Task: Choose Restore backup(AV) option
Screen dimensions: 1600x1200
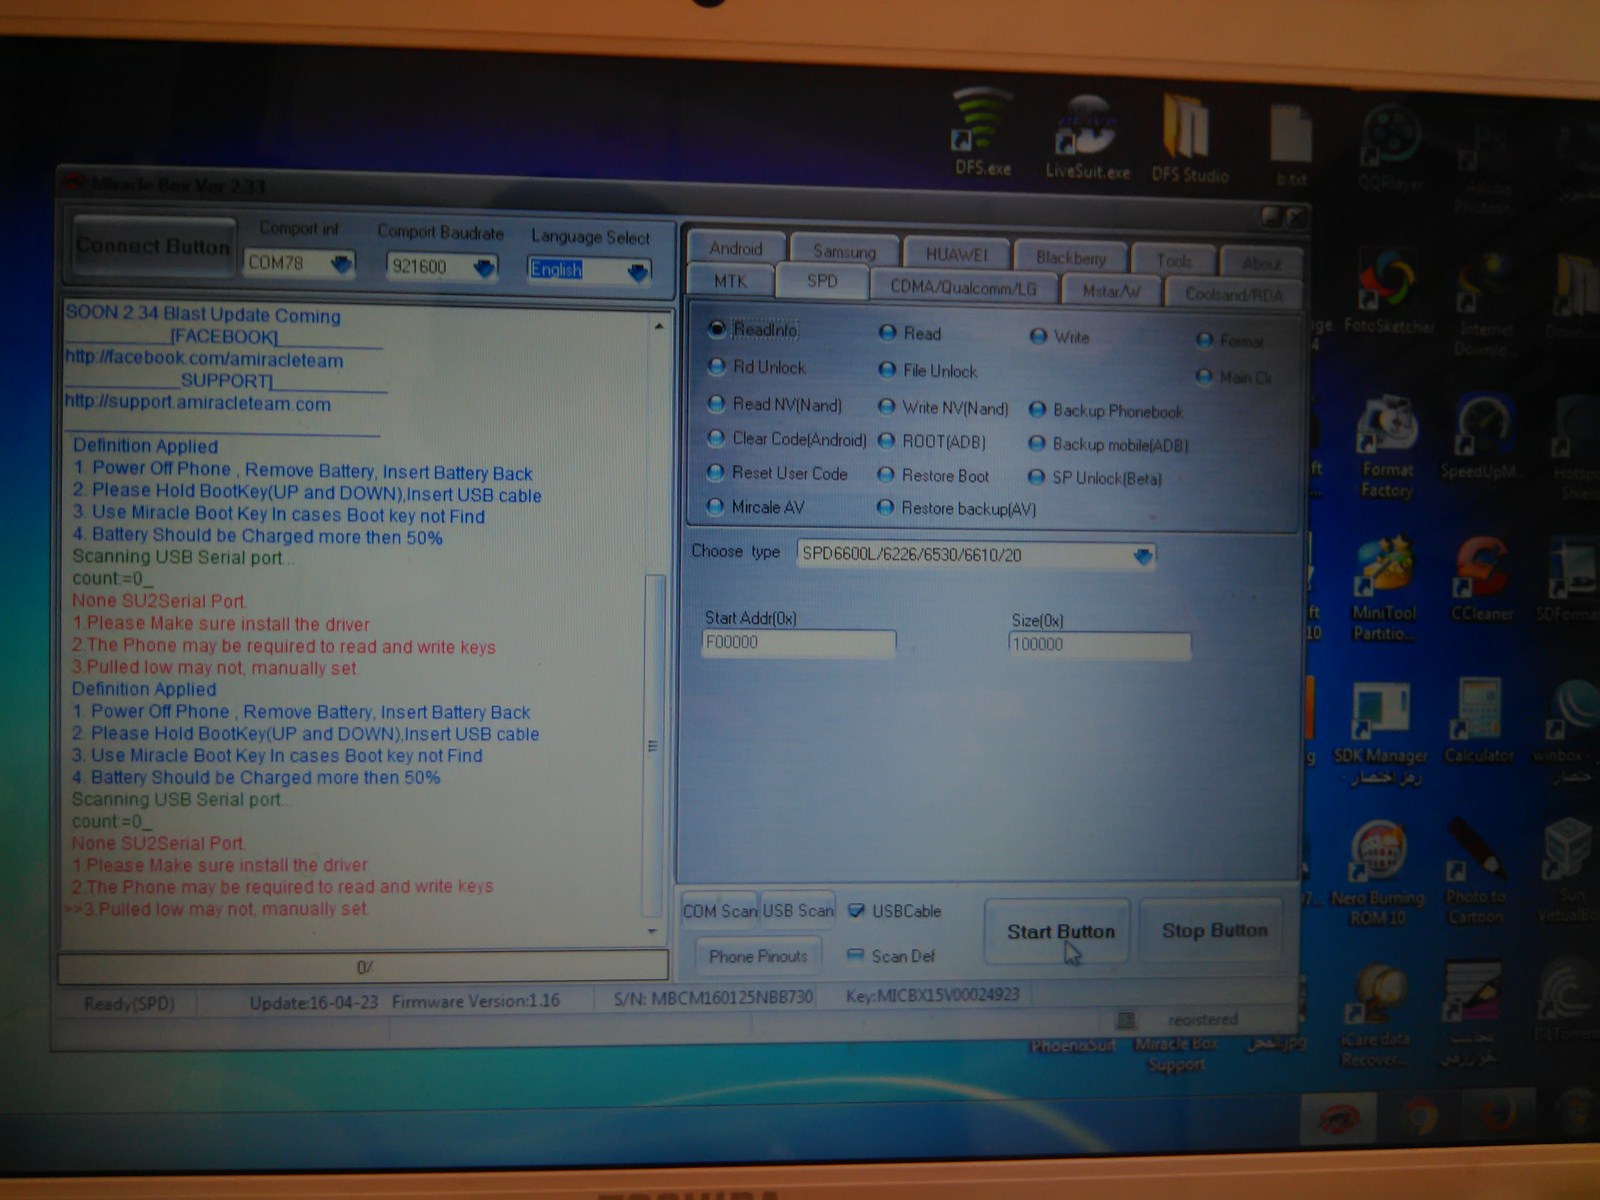Action: (957, 509)
